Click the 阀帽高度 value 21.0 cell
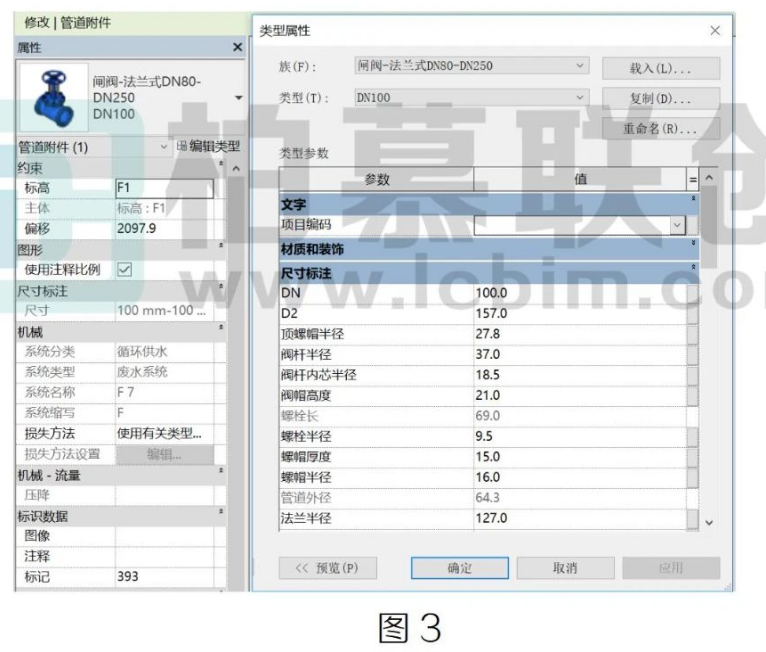 pos(580,396)
